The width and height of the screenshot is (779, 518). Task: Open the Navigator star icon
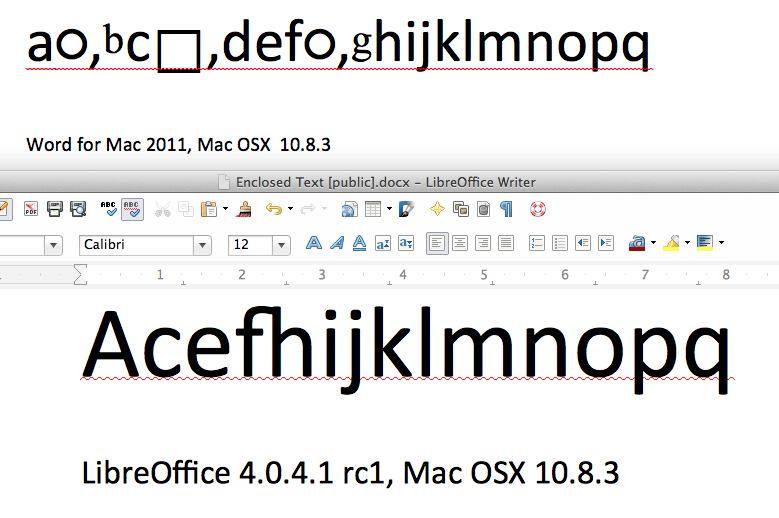(x=437, y=209)
